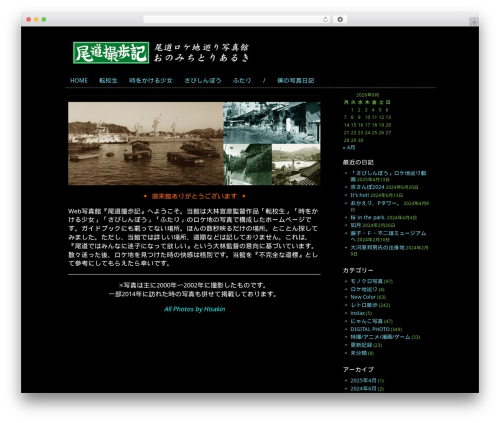Click the 御来館ありがとうございます heading

click(x=194, y=196)
